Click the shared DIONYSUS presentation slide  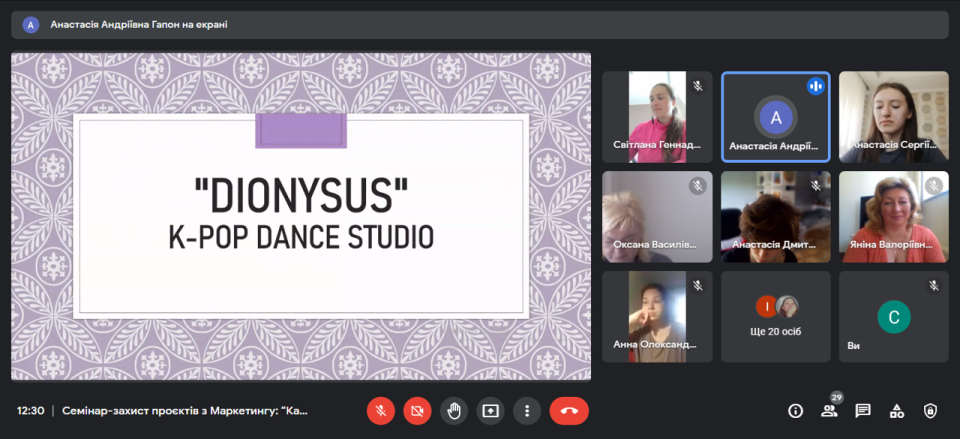[301, 216]
